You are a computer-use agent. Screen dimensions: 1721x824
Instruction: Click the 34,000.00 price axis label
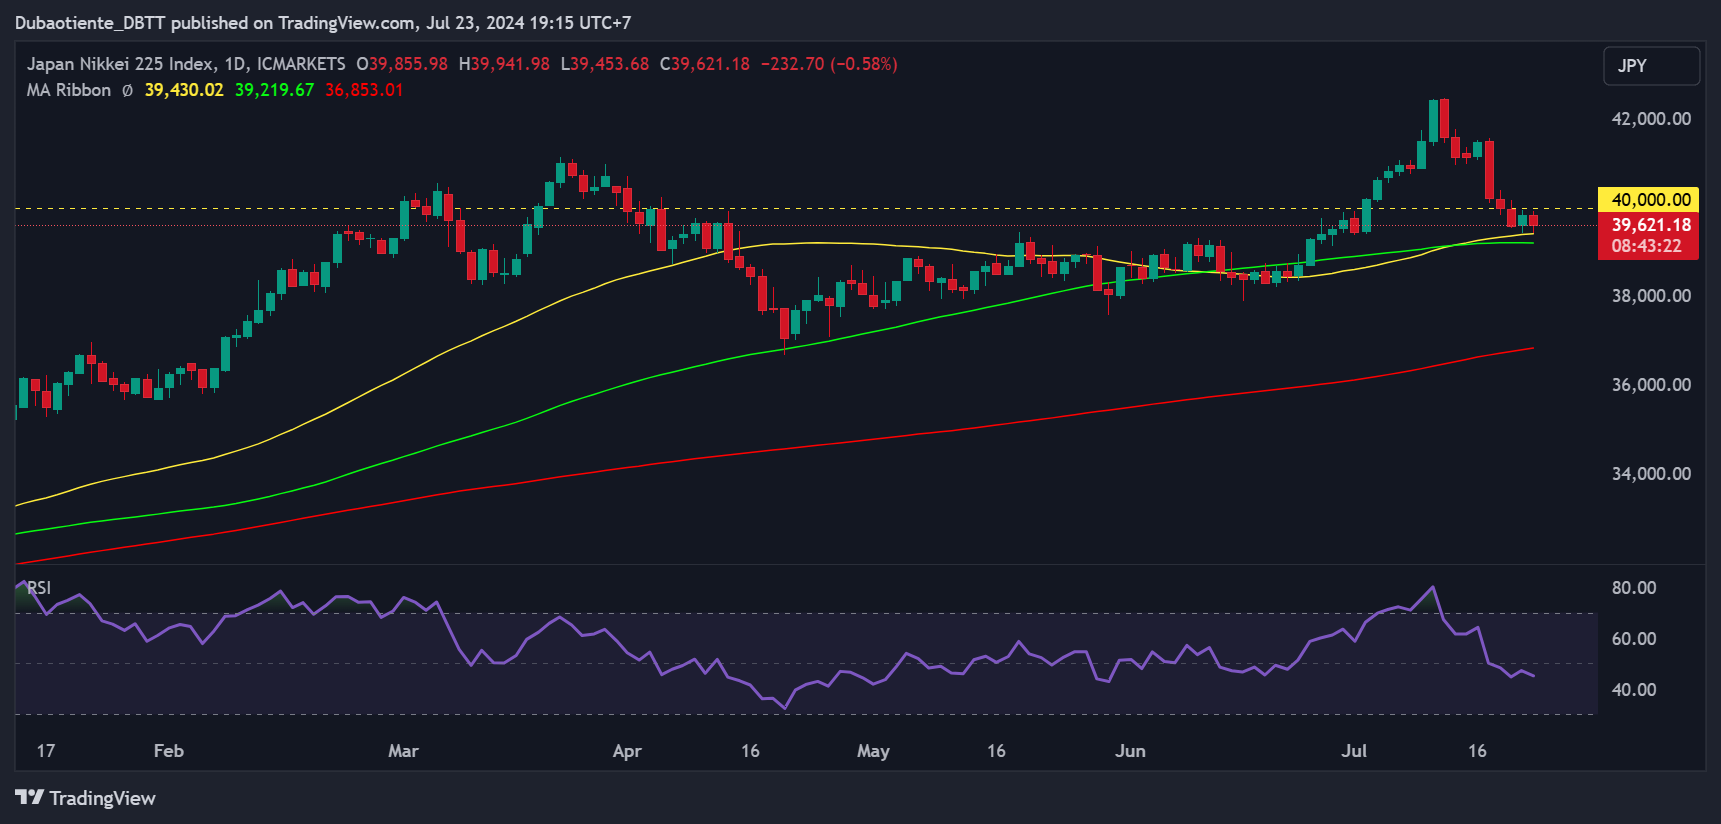point(1651,474)
